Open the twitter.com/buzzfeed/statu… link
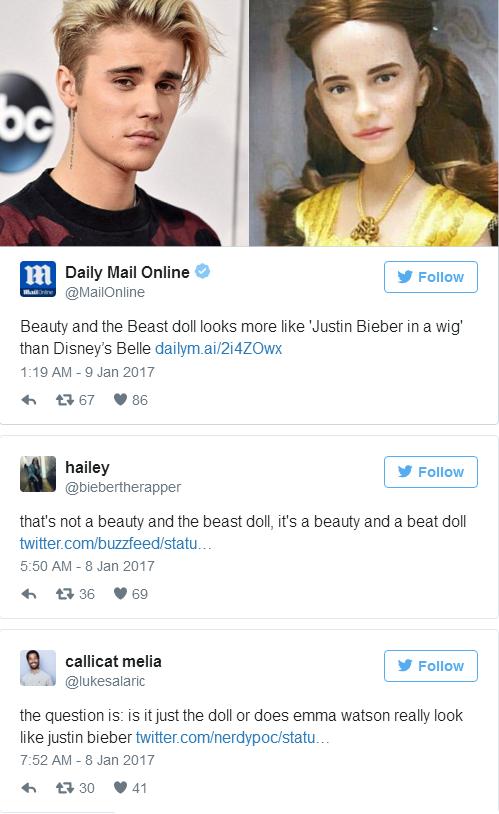499x814 pixels. [x=116, y=543]
